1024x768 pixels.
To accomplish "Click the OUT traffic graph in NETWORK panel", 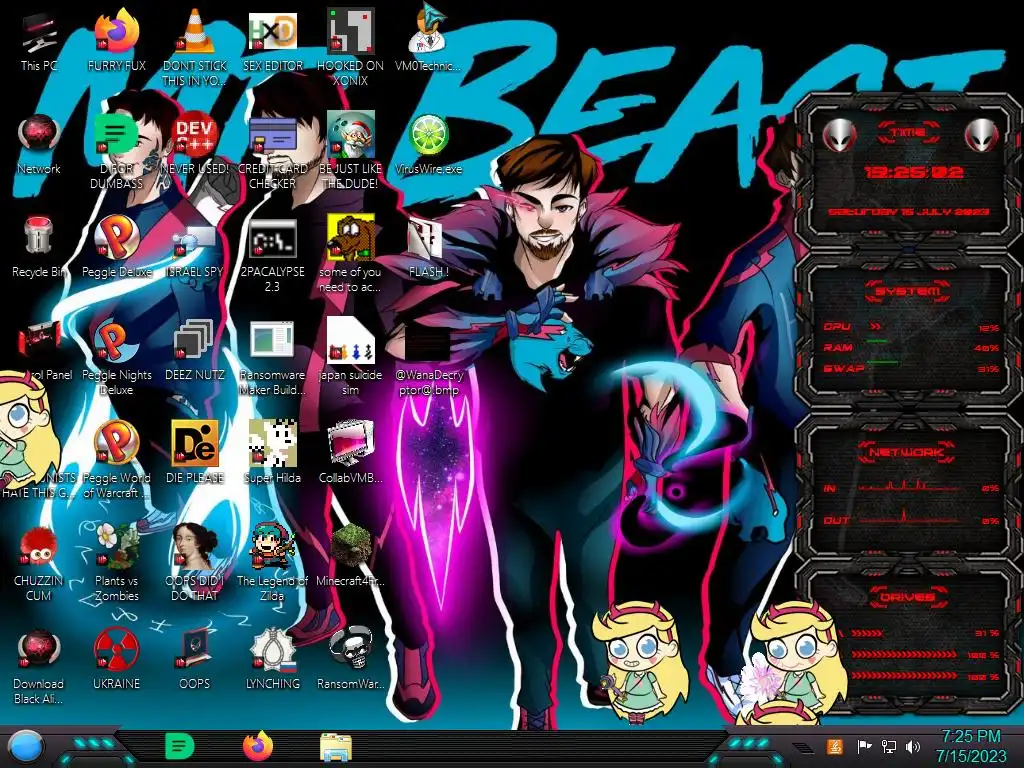I will 910,519.
